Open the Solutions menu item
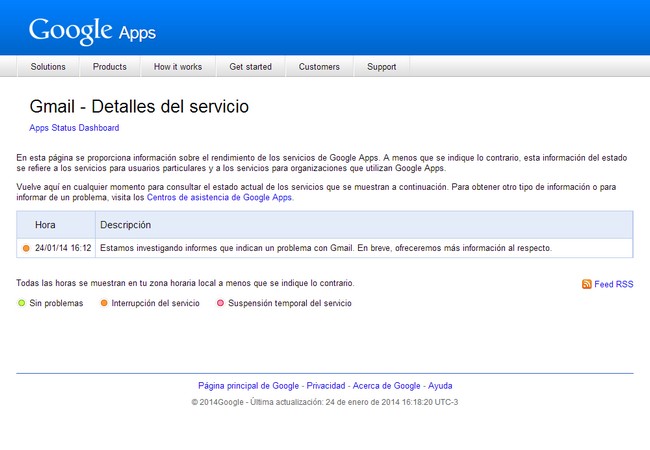The width and height of the screenshot is (650, 450). [x=48, y=67]
